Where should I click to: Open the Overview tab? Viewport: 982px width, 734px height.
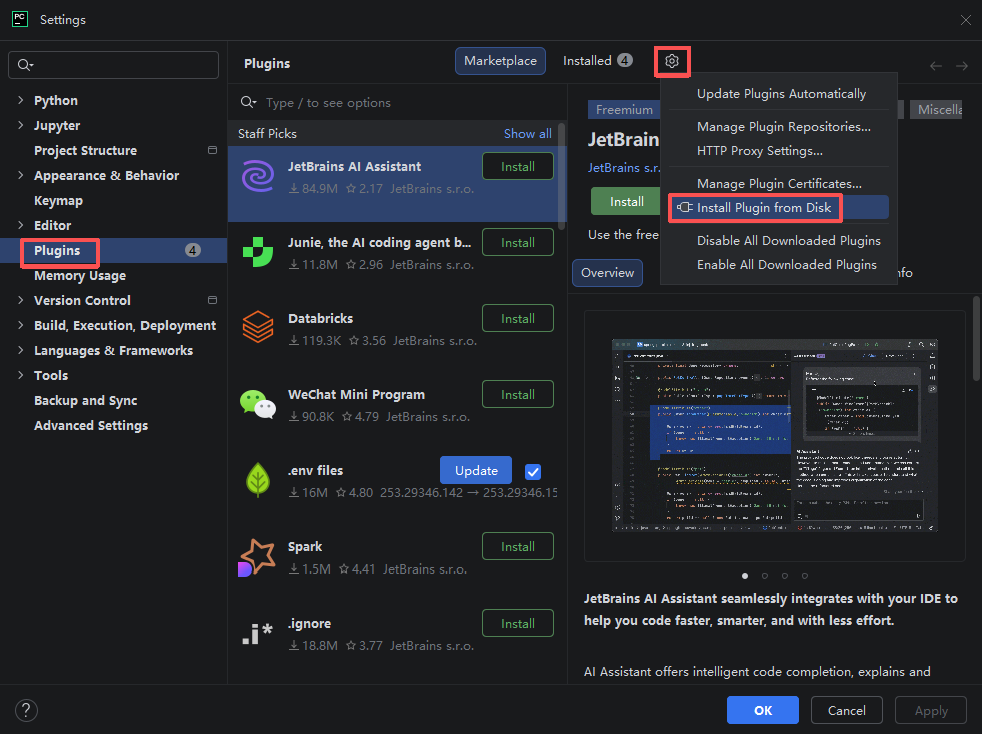607,273
